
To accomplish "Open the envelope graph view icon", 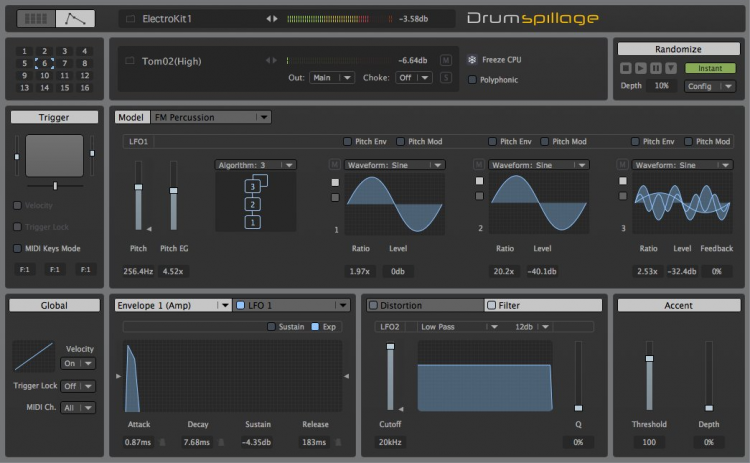I will 75,18.
